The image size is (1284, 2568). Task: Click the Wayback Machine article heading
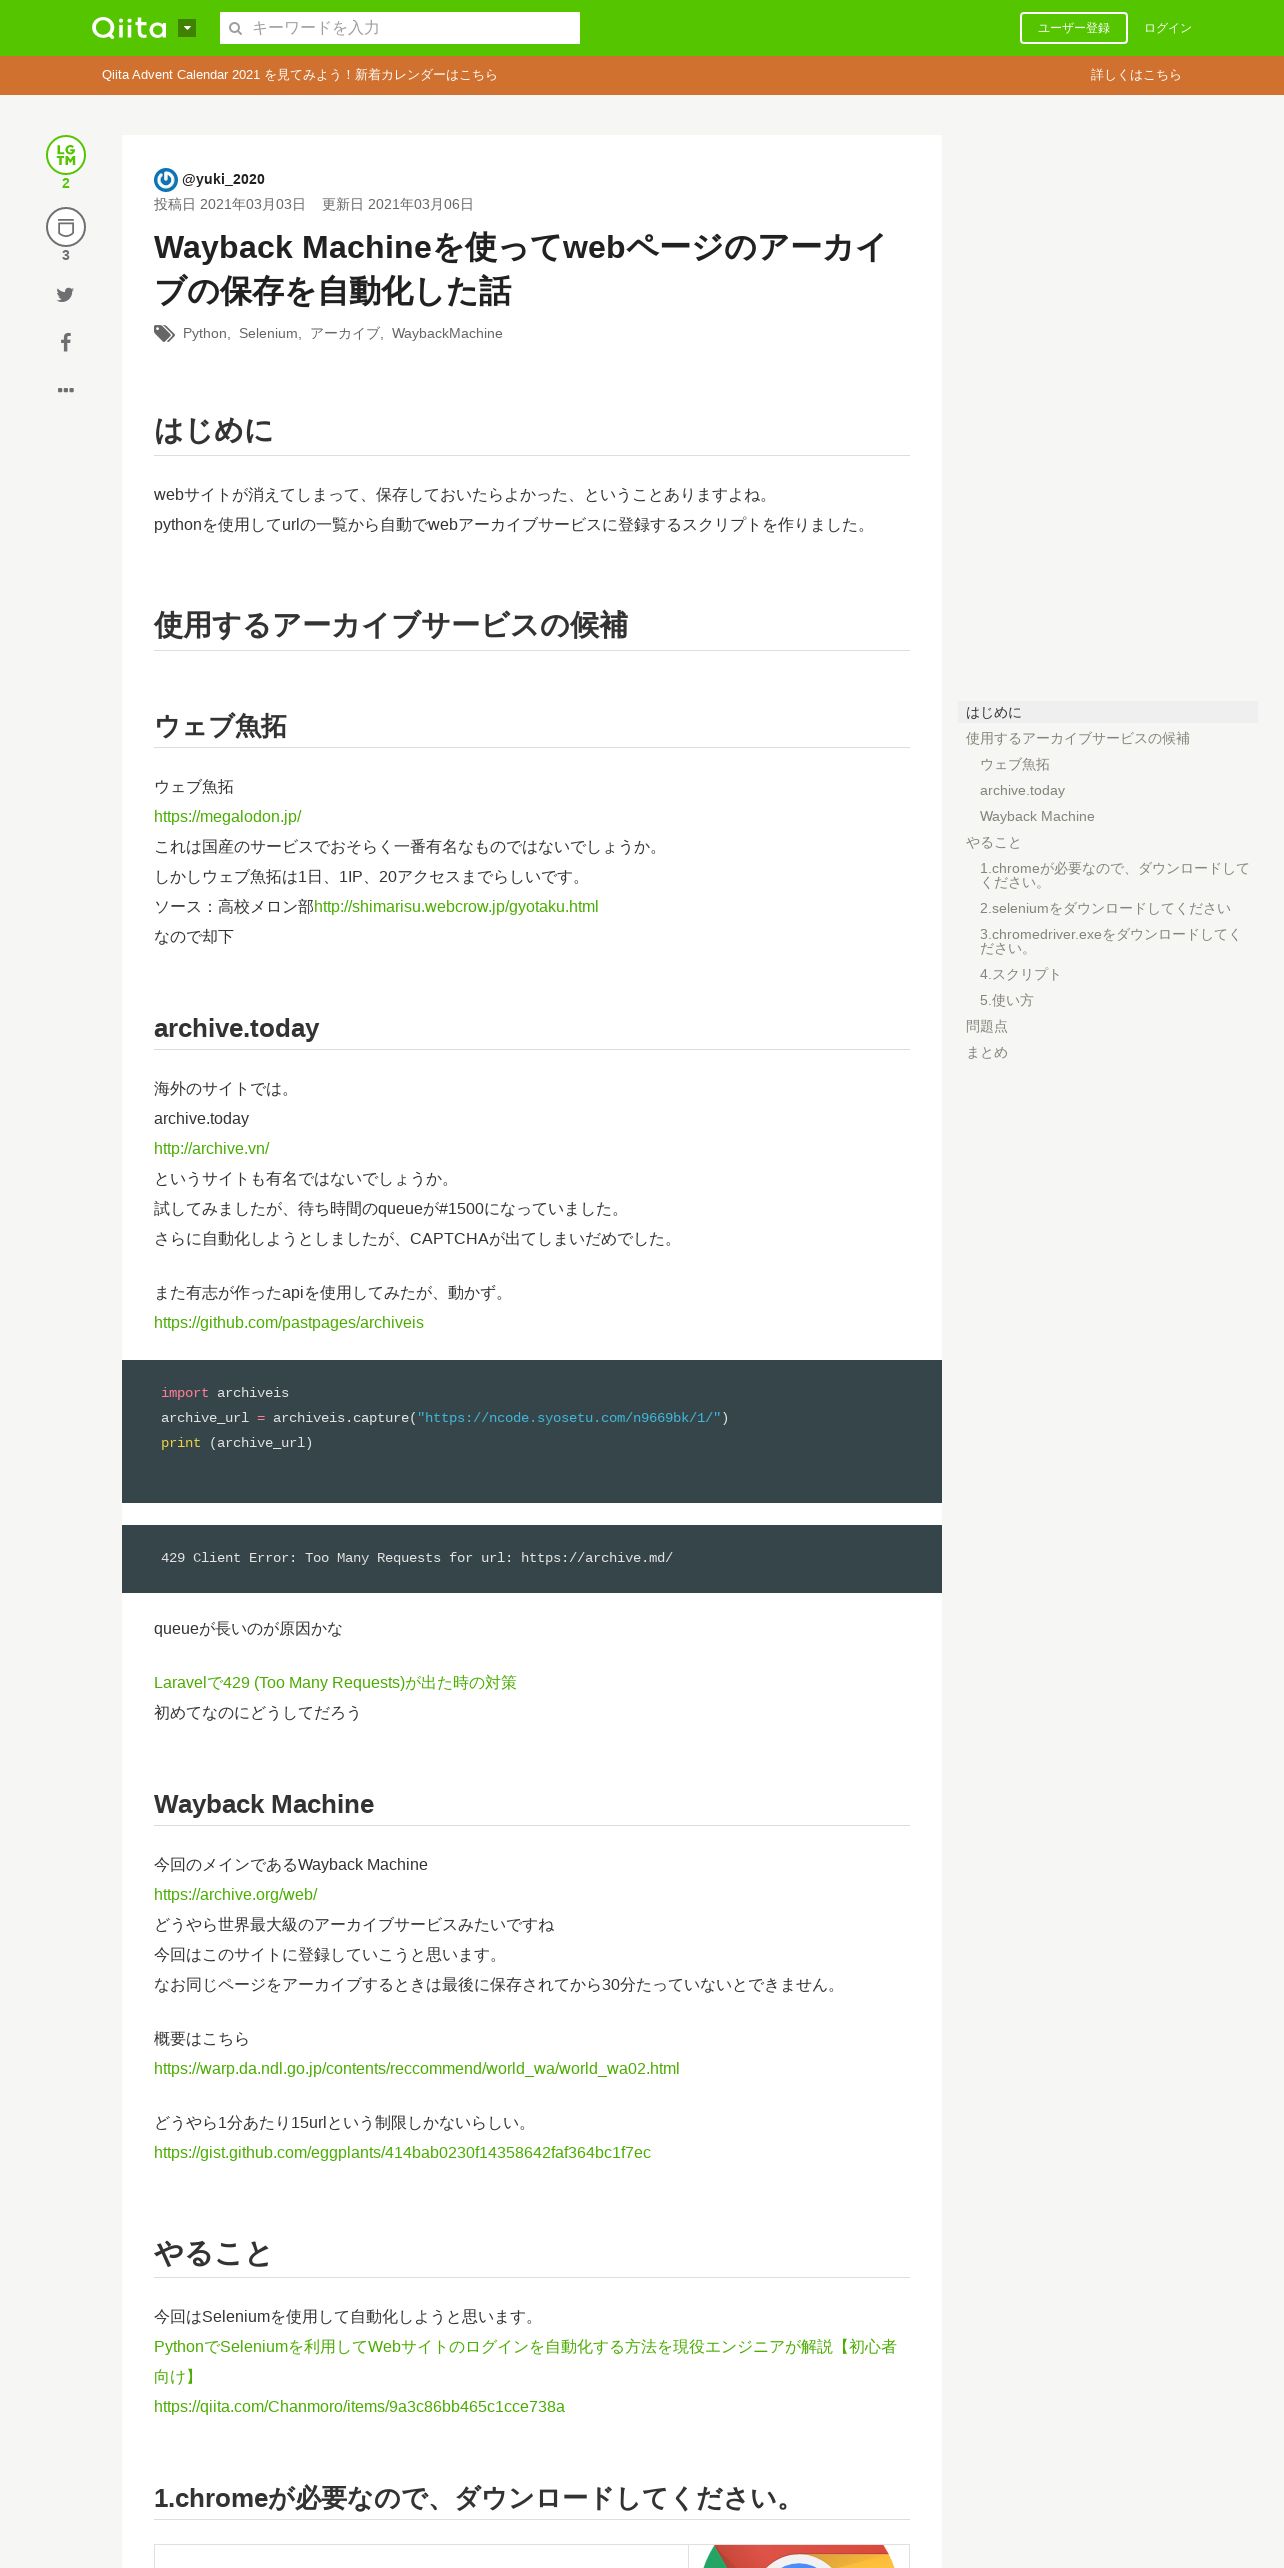click(264, 1804)
